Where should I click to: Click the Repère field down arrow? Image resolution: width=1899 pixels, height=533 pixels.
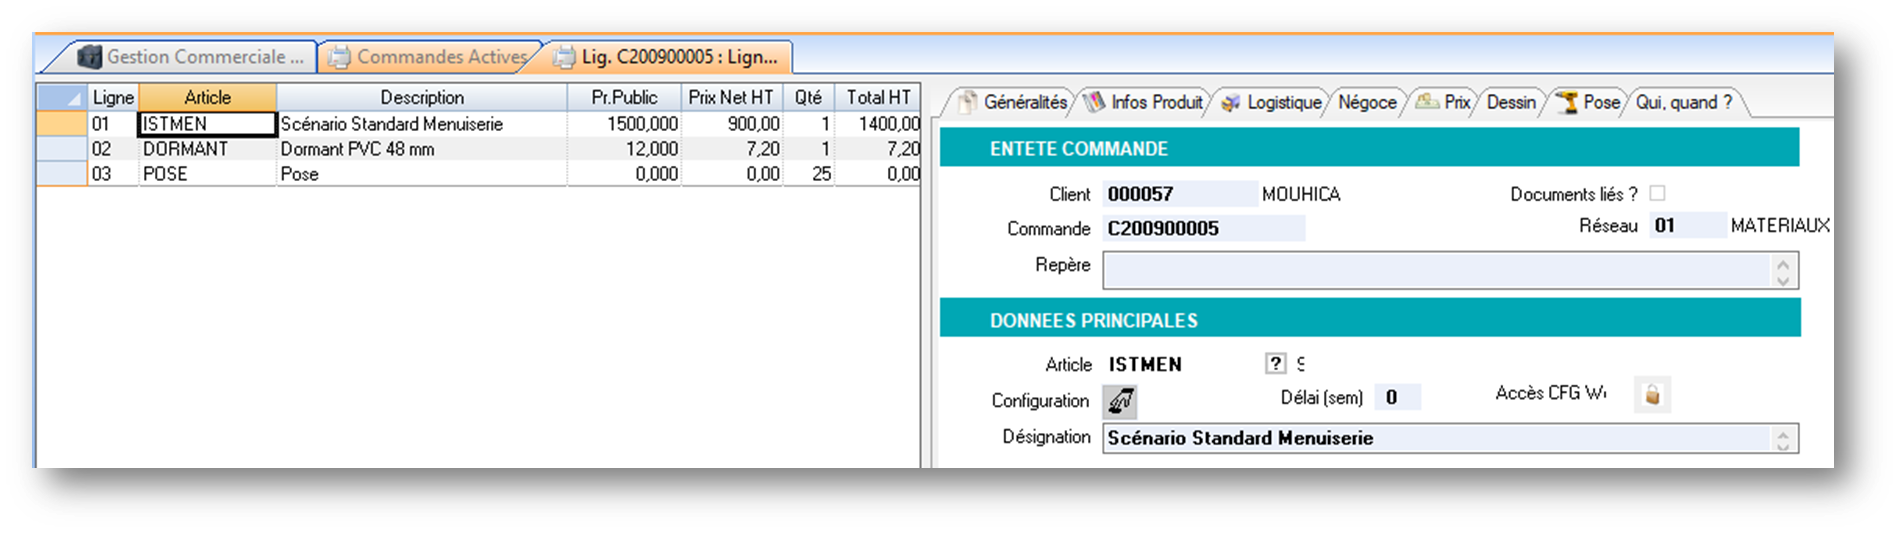(1783, 280)
